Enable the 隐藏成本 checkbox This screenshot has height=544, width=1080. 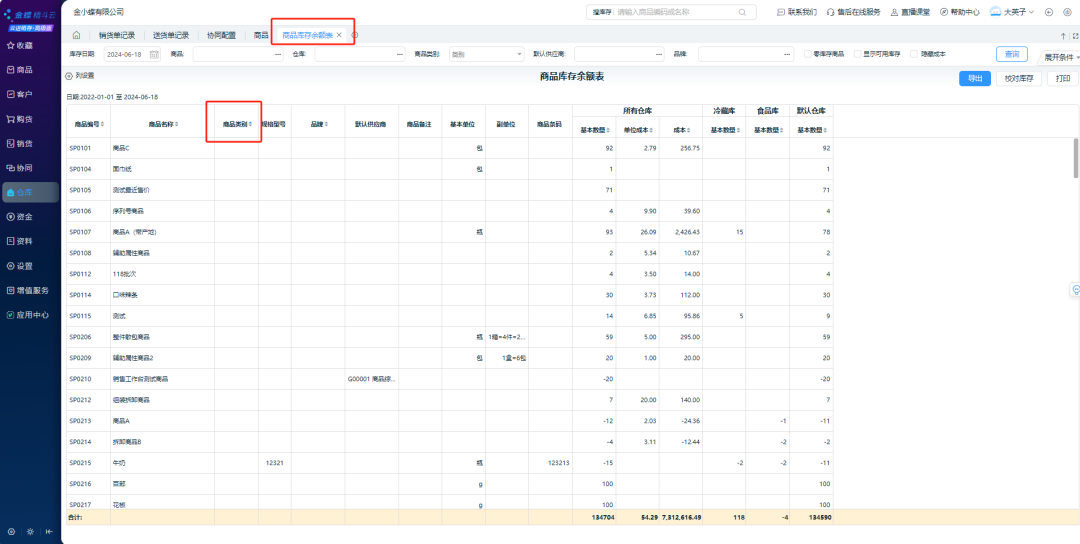pyautogui.click(x=914, y=54)
